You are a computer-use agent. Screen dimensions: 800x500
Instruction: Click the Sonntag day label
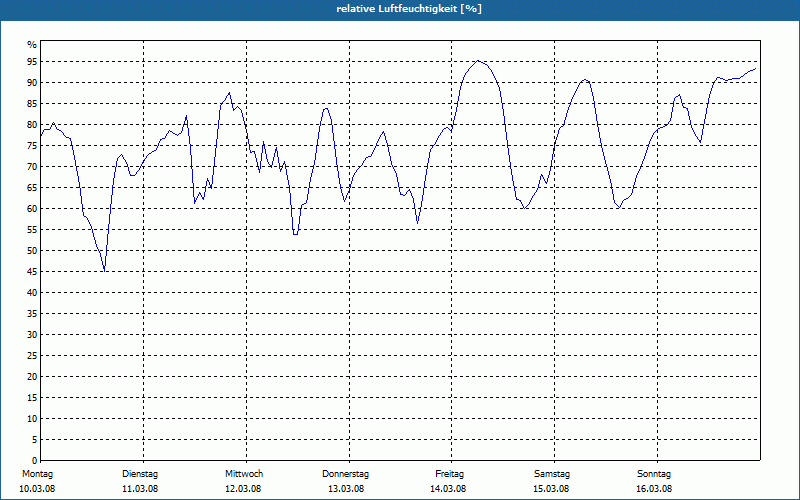[654, 474]
